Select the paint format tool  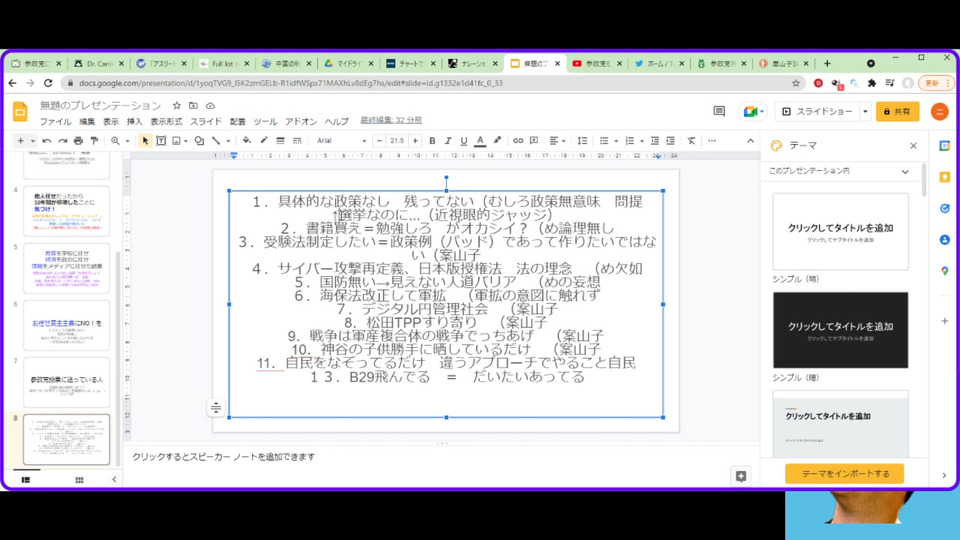coord(94,141)
